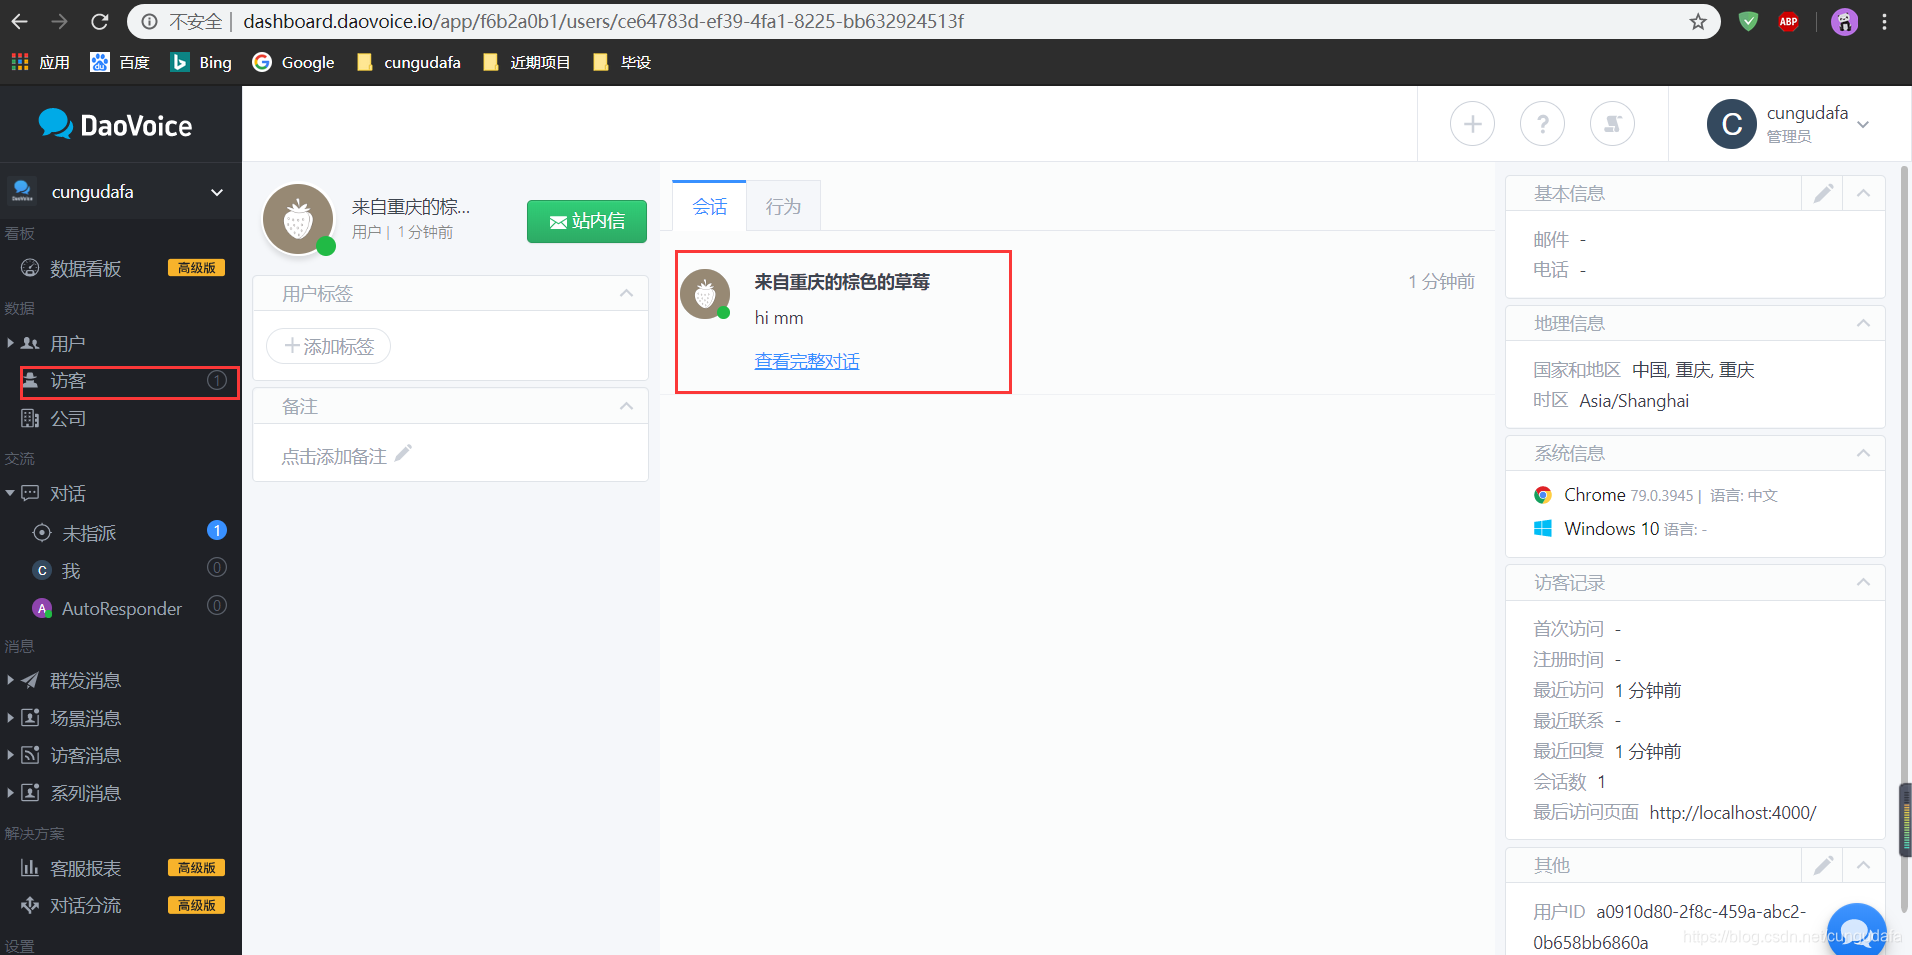Click 添加标签 button

[x=328, y=346]
